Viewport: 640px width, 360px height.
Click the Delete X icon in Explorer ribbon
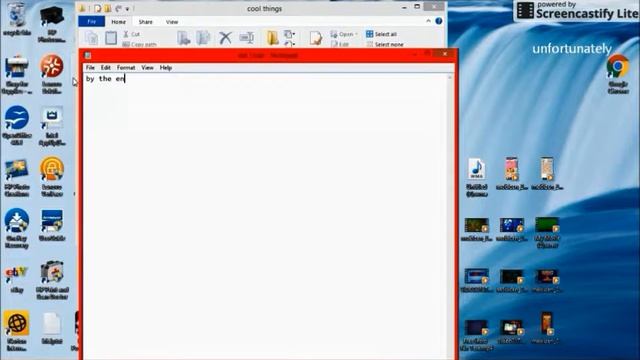point(225,38)
